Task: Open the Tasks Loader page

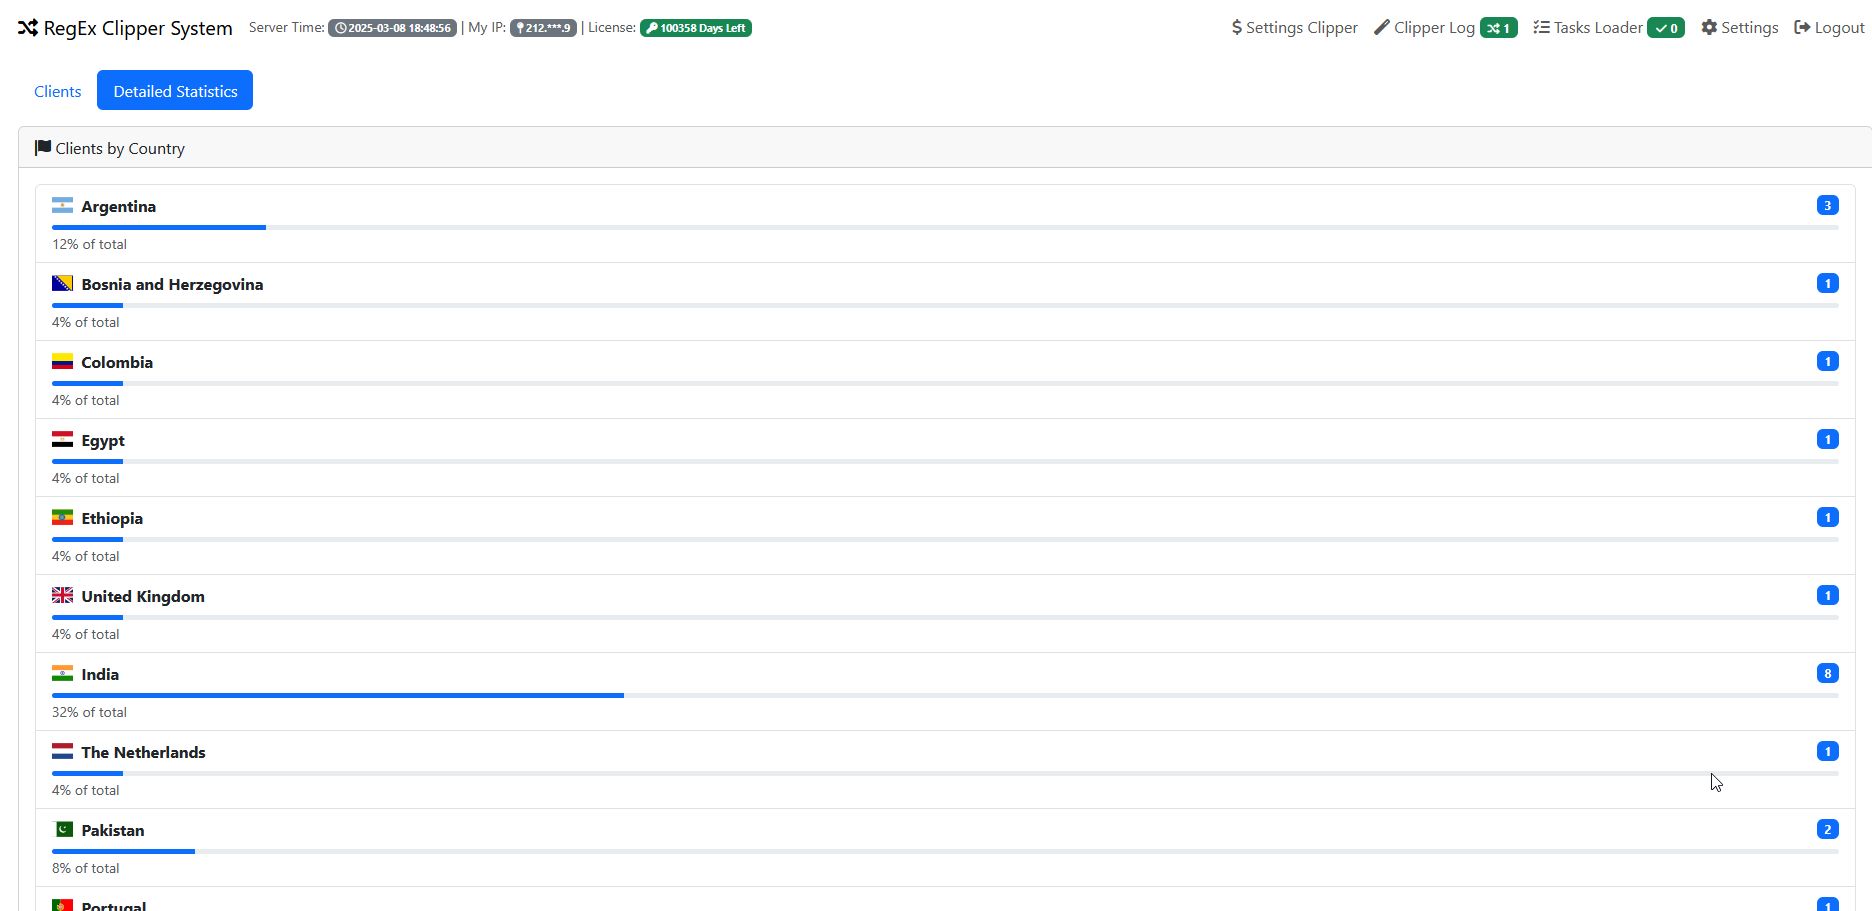Action: click(1609, 28)
